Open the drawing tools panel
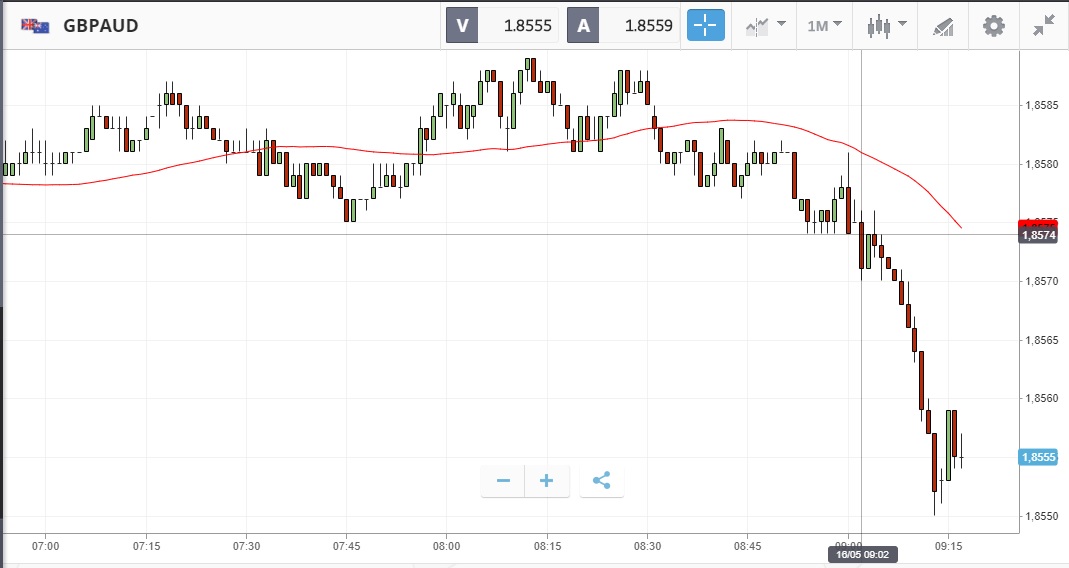This screenshot has height=568, width=1069. [942, 26]
